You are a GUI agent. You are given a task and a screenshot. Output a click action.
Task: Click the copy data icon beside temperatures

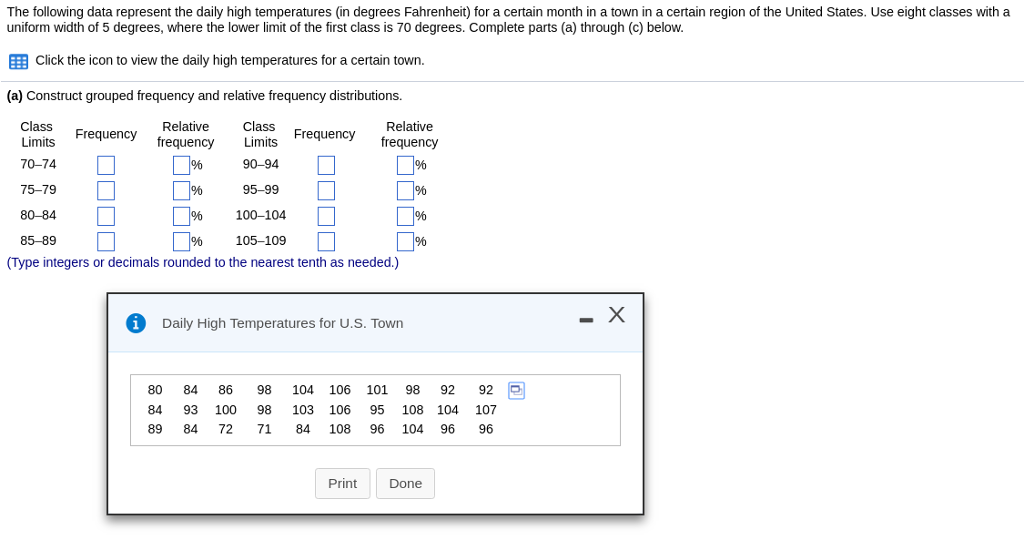coord(516,390)
